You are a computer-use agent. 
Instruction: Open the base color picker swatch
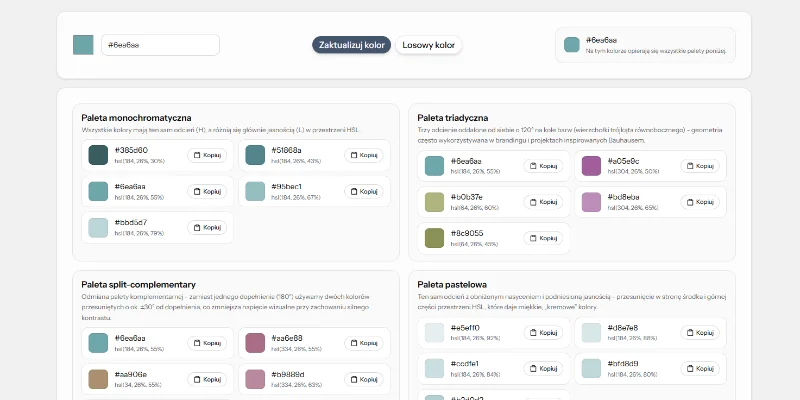click(83, 45)
